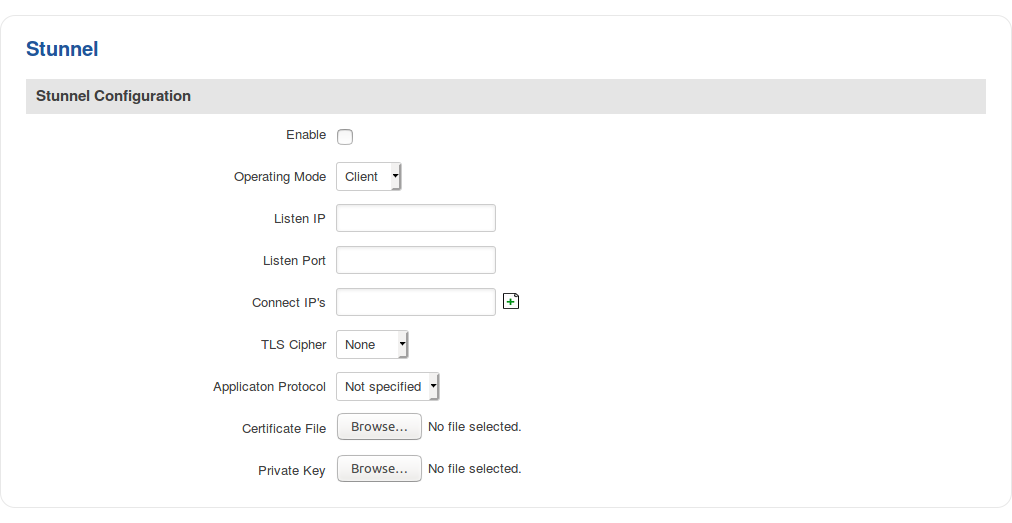Tick the Enable checkbox
Viewport: 1012px width, 523px height.
tap(345, 137)
